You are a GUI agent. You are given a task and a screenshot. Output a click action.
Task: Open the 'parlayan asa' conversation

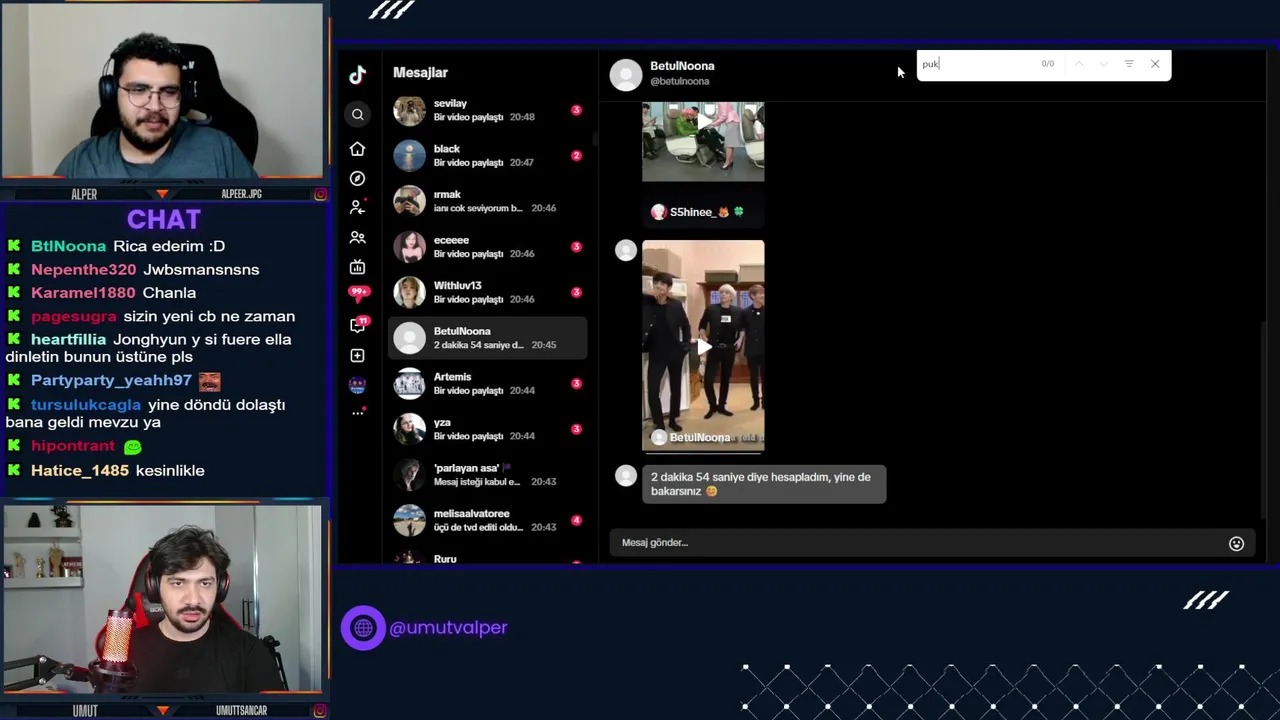pyautogui.click(x=488, y=475)
